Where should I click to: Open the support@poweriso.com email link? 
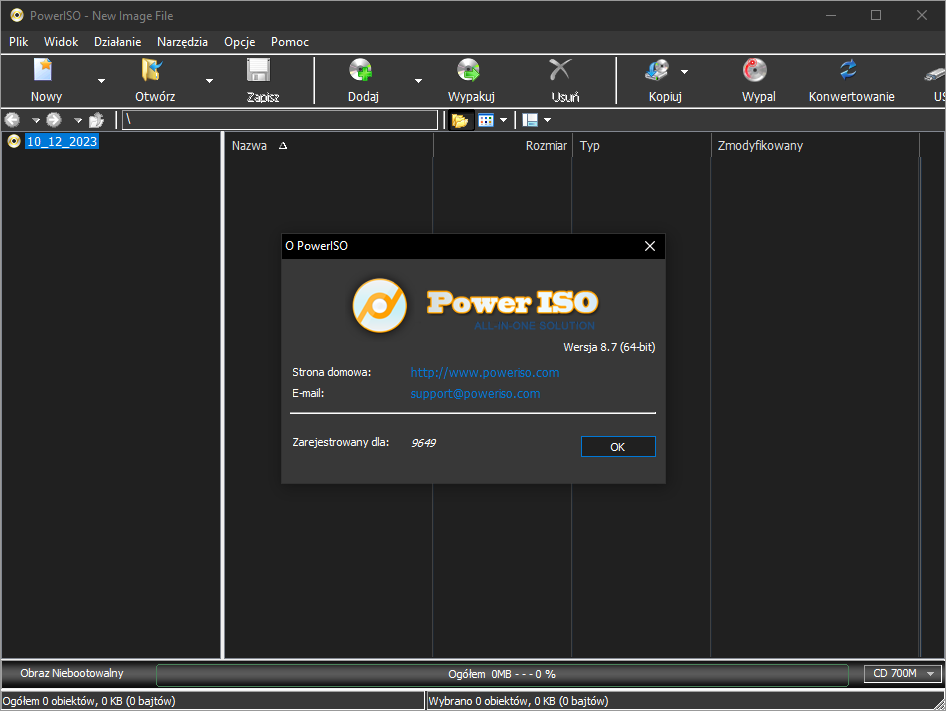[x=475, y=394]
